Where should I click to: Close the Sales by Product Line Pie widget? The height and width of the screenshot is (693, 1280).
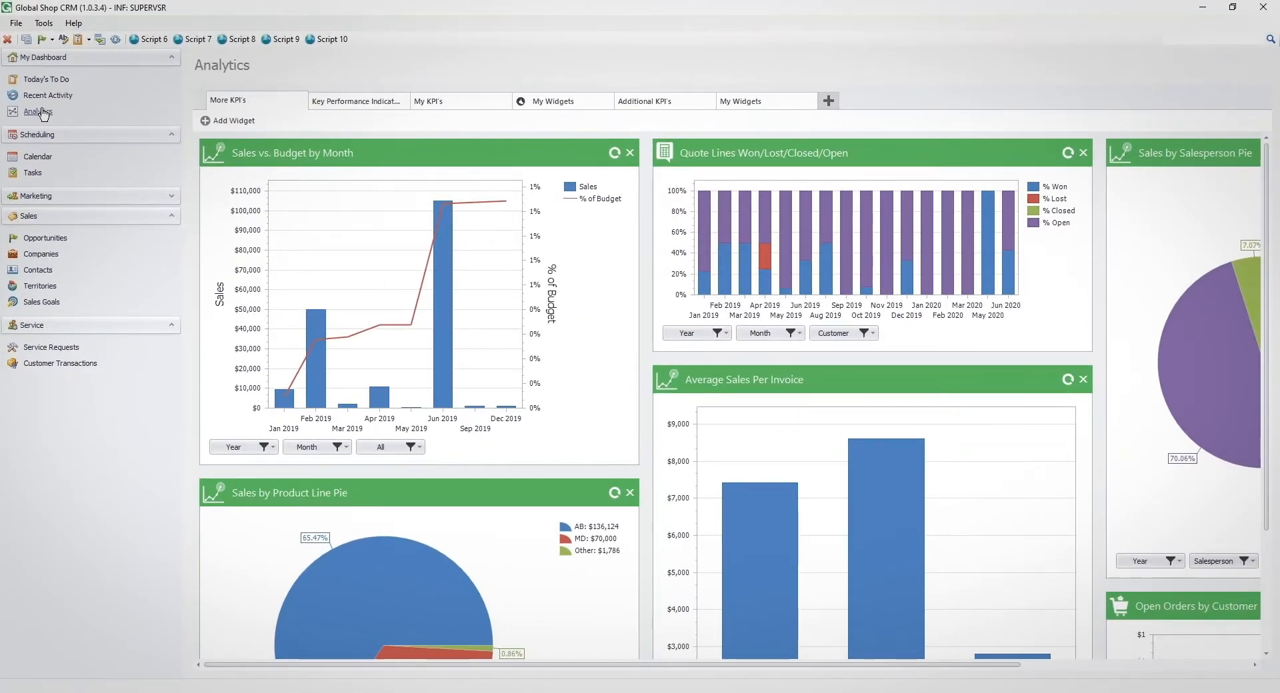click(630, 493)
